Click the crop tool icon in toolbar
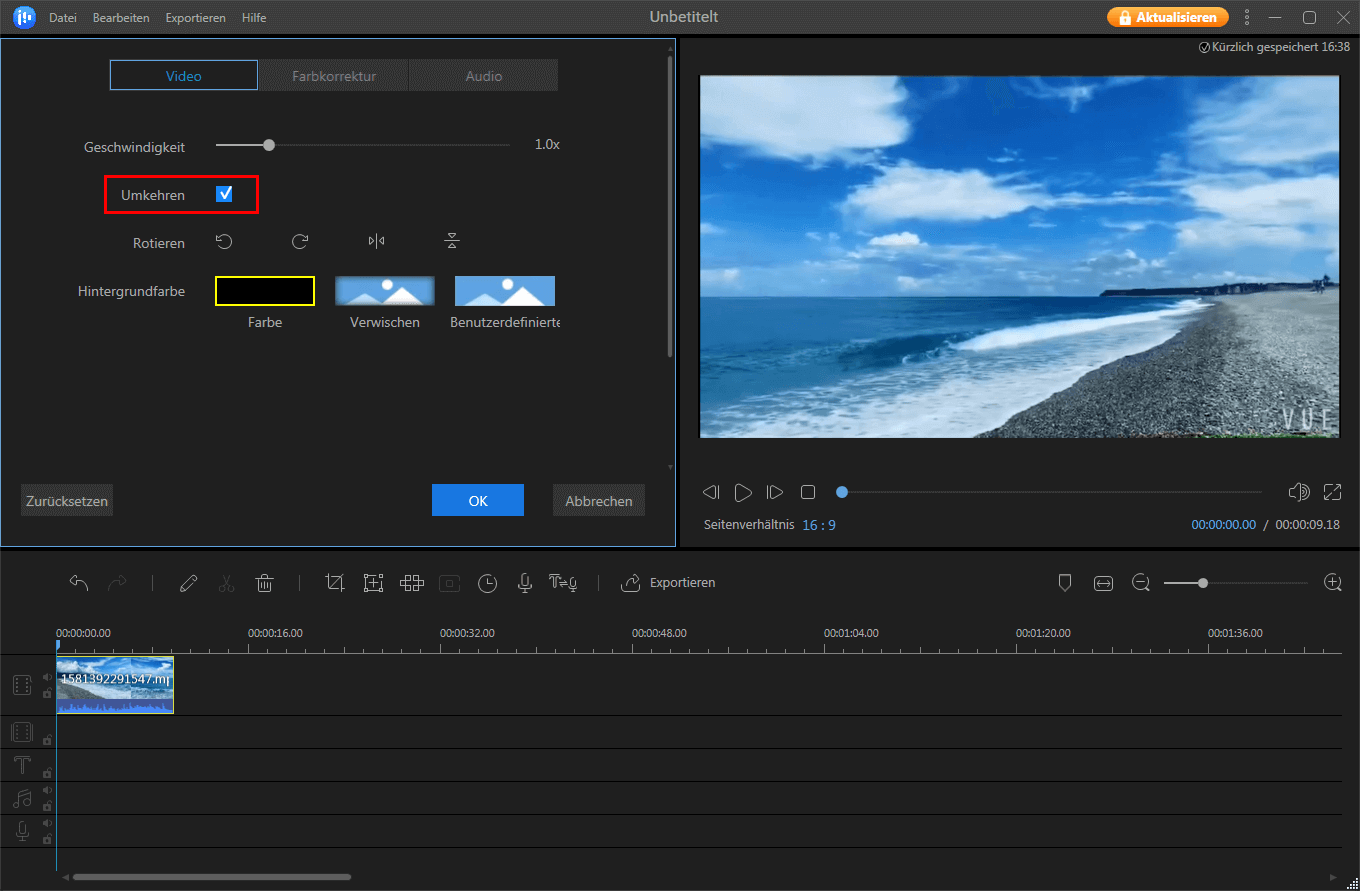 [335, 583]
